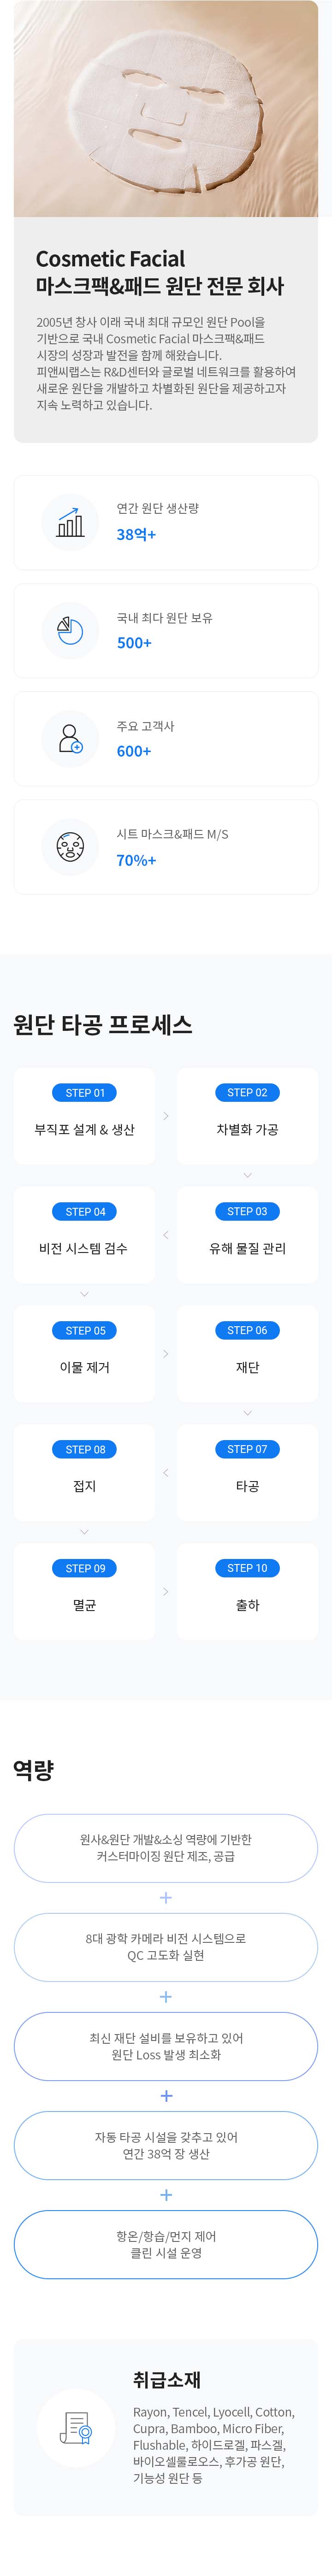The width and height of the screenshot is (332, 2576).
Task: Click the bar chart annual production icon
Action: coord(70,523)
